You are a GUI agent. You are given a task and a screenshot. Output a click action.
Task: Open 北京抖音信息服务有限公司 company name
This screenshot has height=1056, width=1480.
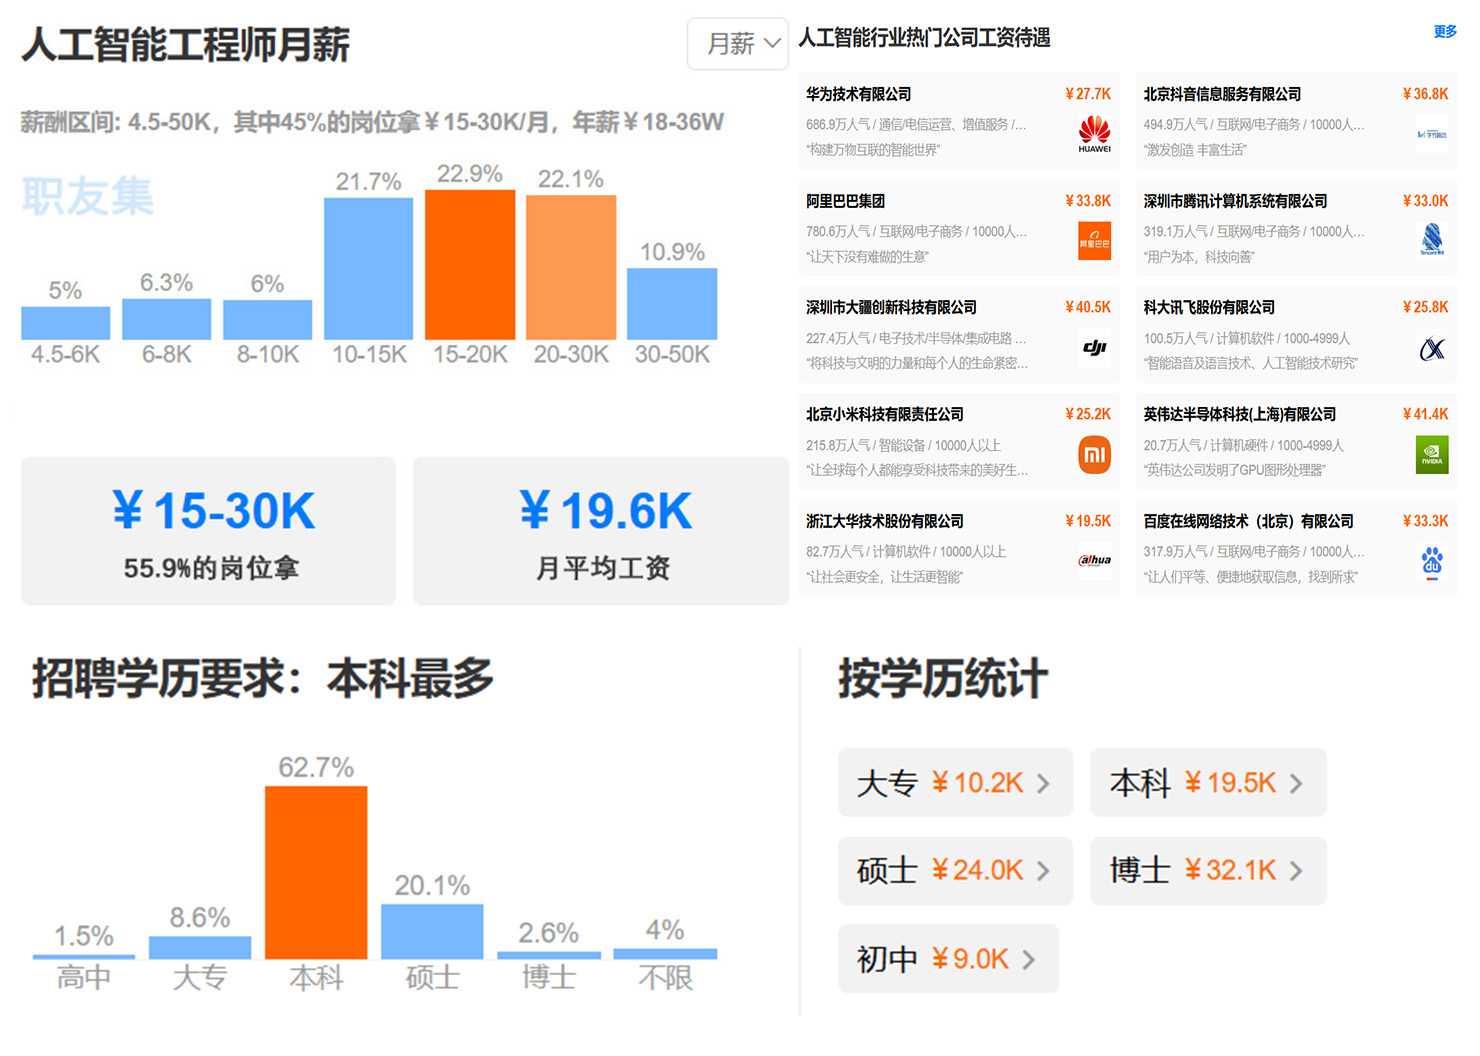click(x=1222, y=94)
